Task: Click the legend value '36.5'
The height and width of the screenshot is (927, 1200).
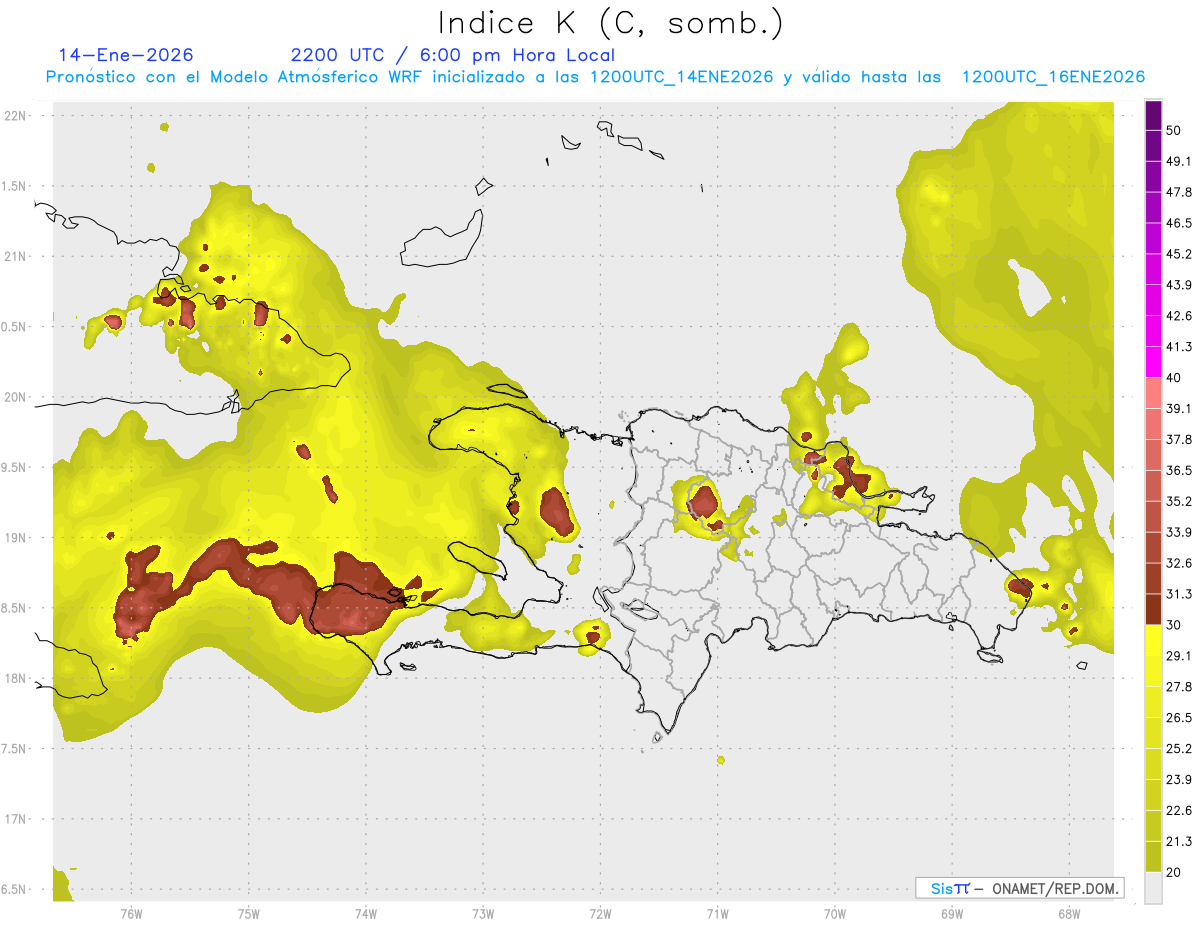Action: point(1179,470)
